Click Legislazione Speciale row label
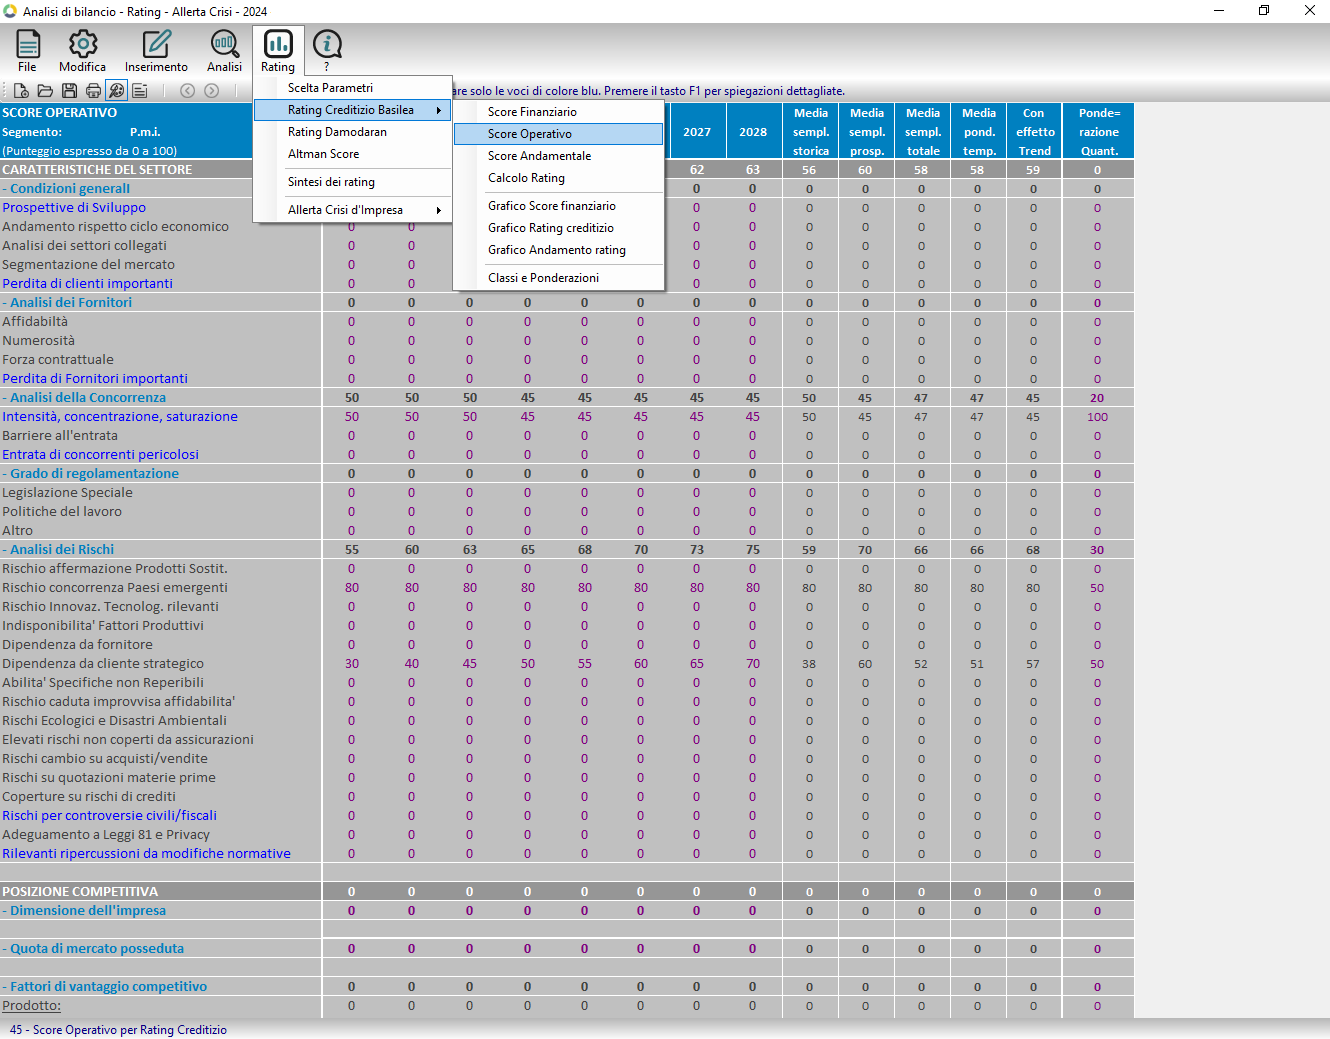This screenshot has height=1039, width=1330. (x=67, y=493)
